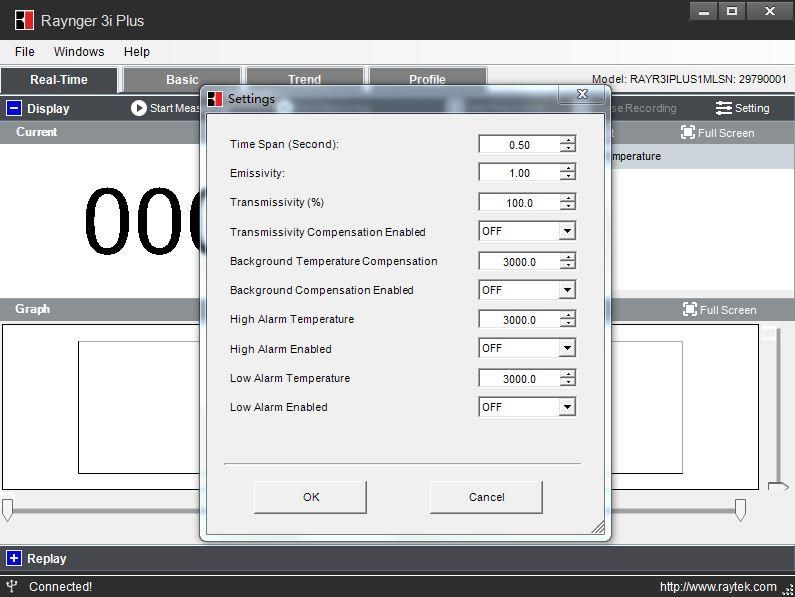The image size is (795, 597).
Task: Click Full Screen icon in Current panel
Action: coord(688,132)
